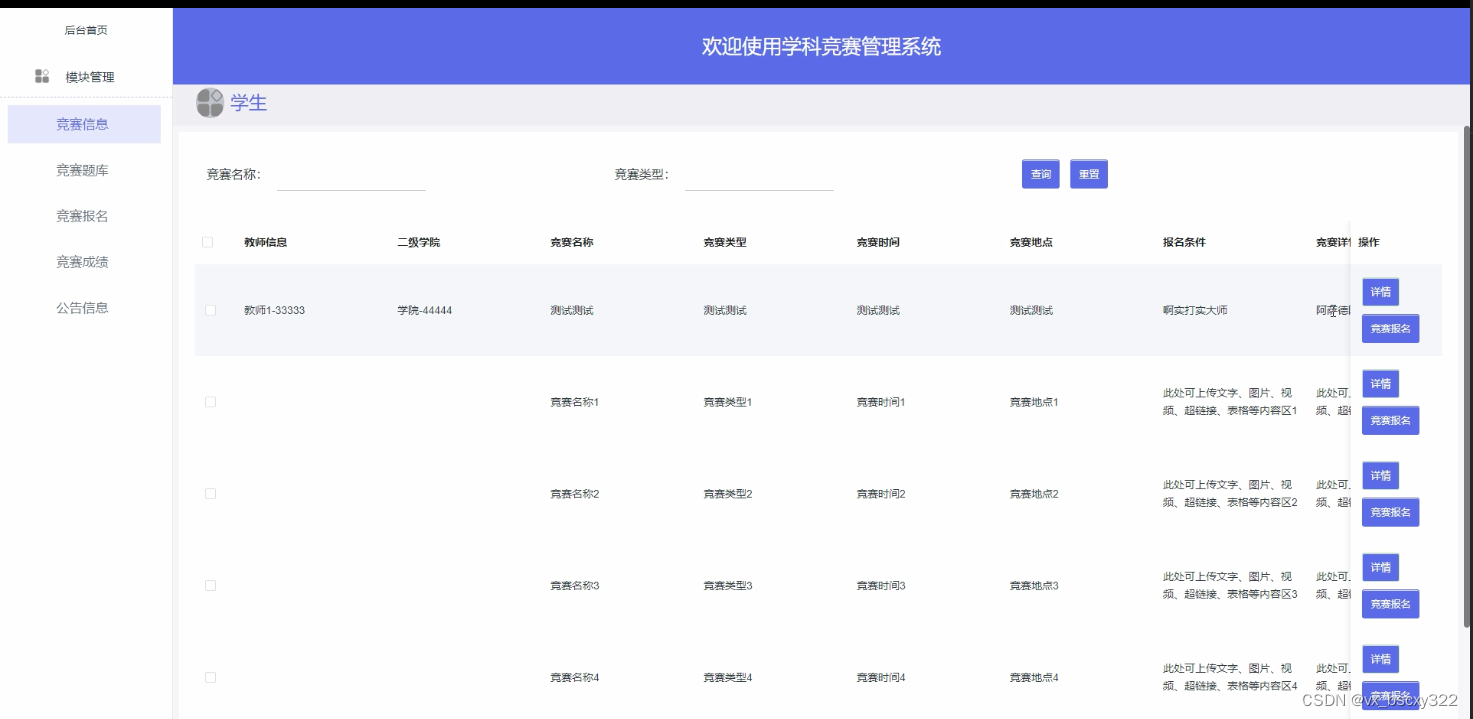
Task: Go to 竞赛报名 in the sidebar
Action: click(83, 216)
